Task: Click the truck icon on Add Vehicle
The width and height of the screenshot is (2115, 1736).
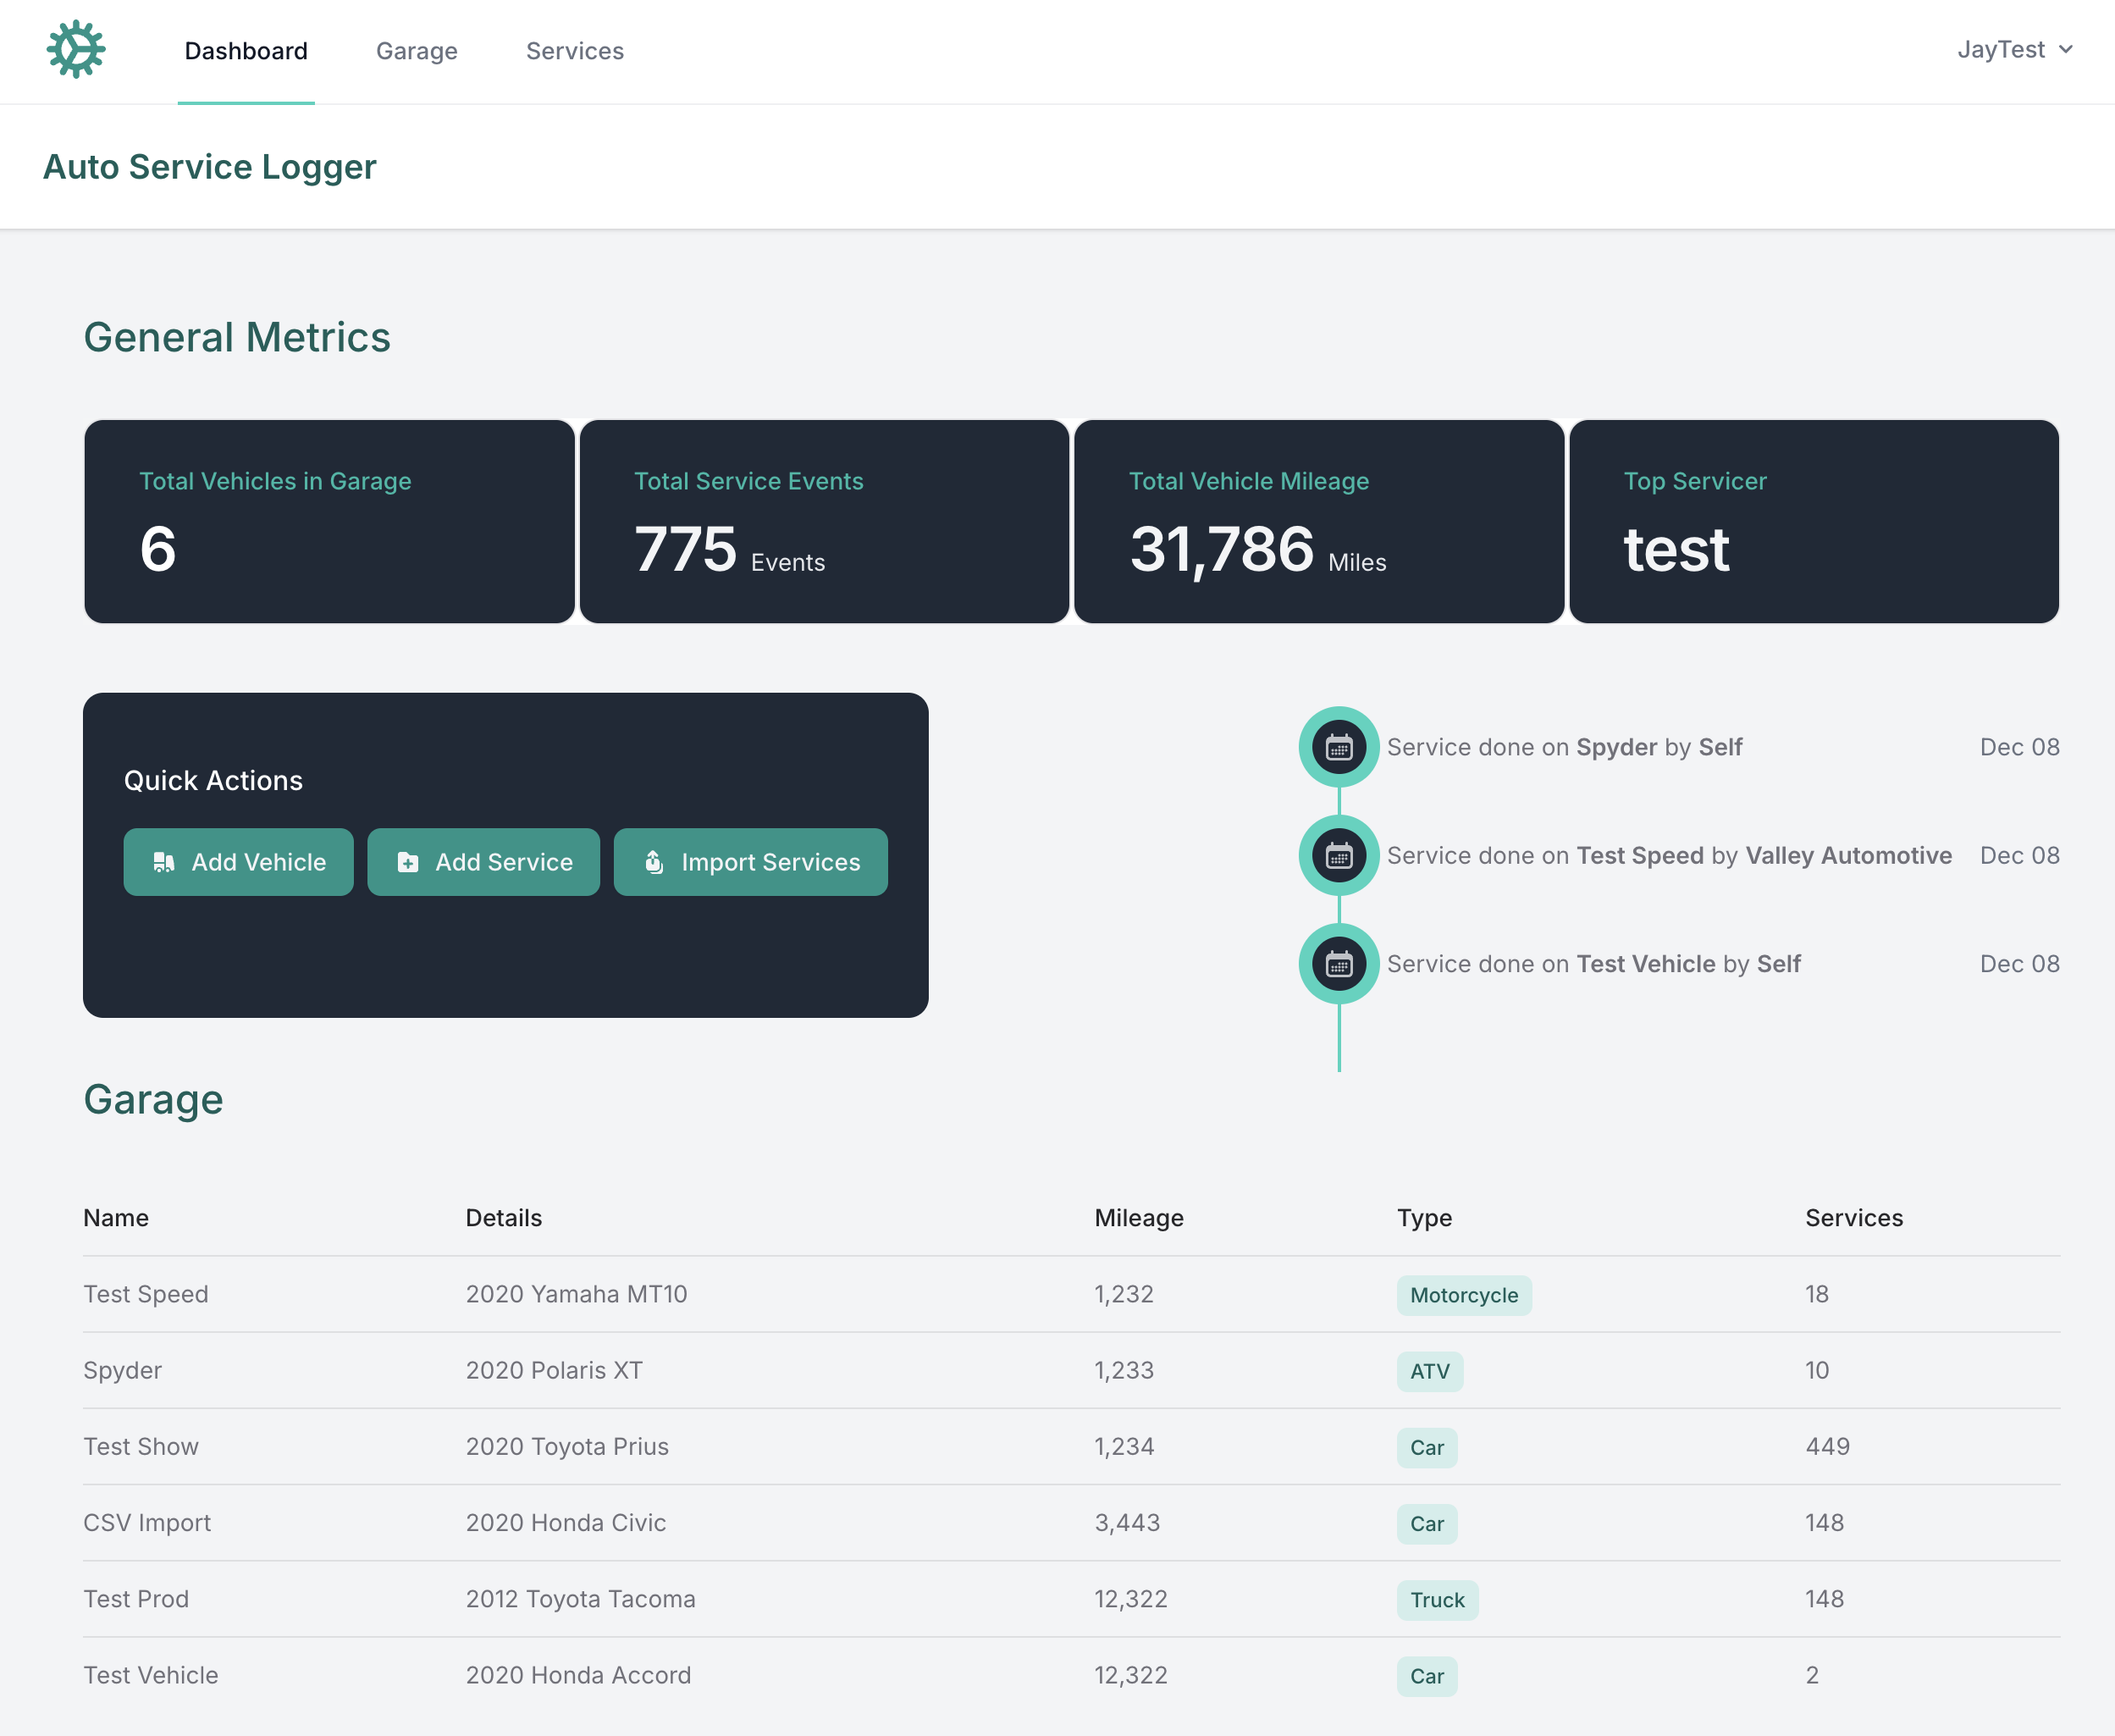Action: (164, 862)
